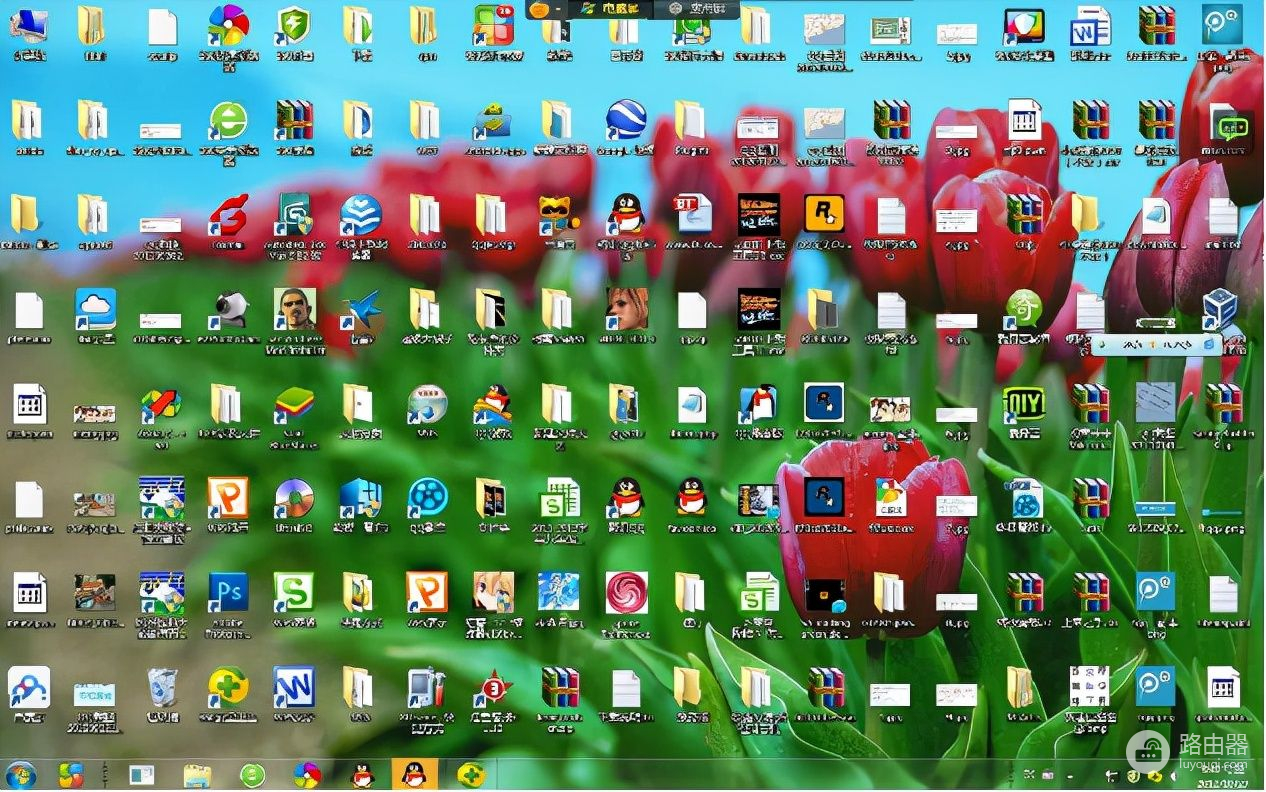Open the Recycle Bin on the desktop
Viewport: 1266px width, 792px height.
[x=161, y=687]
